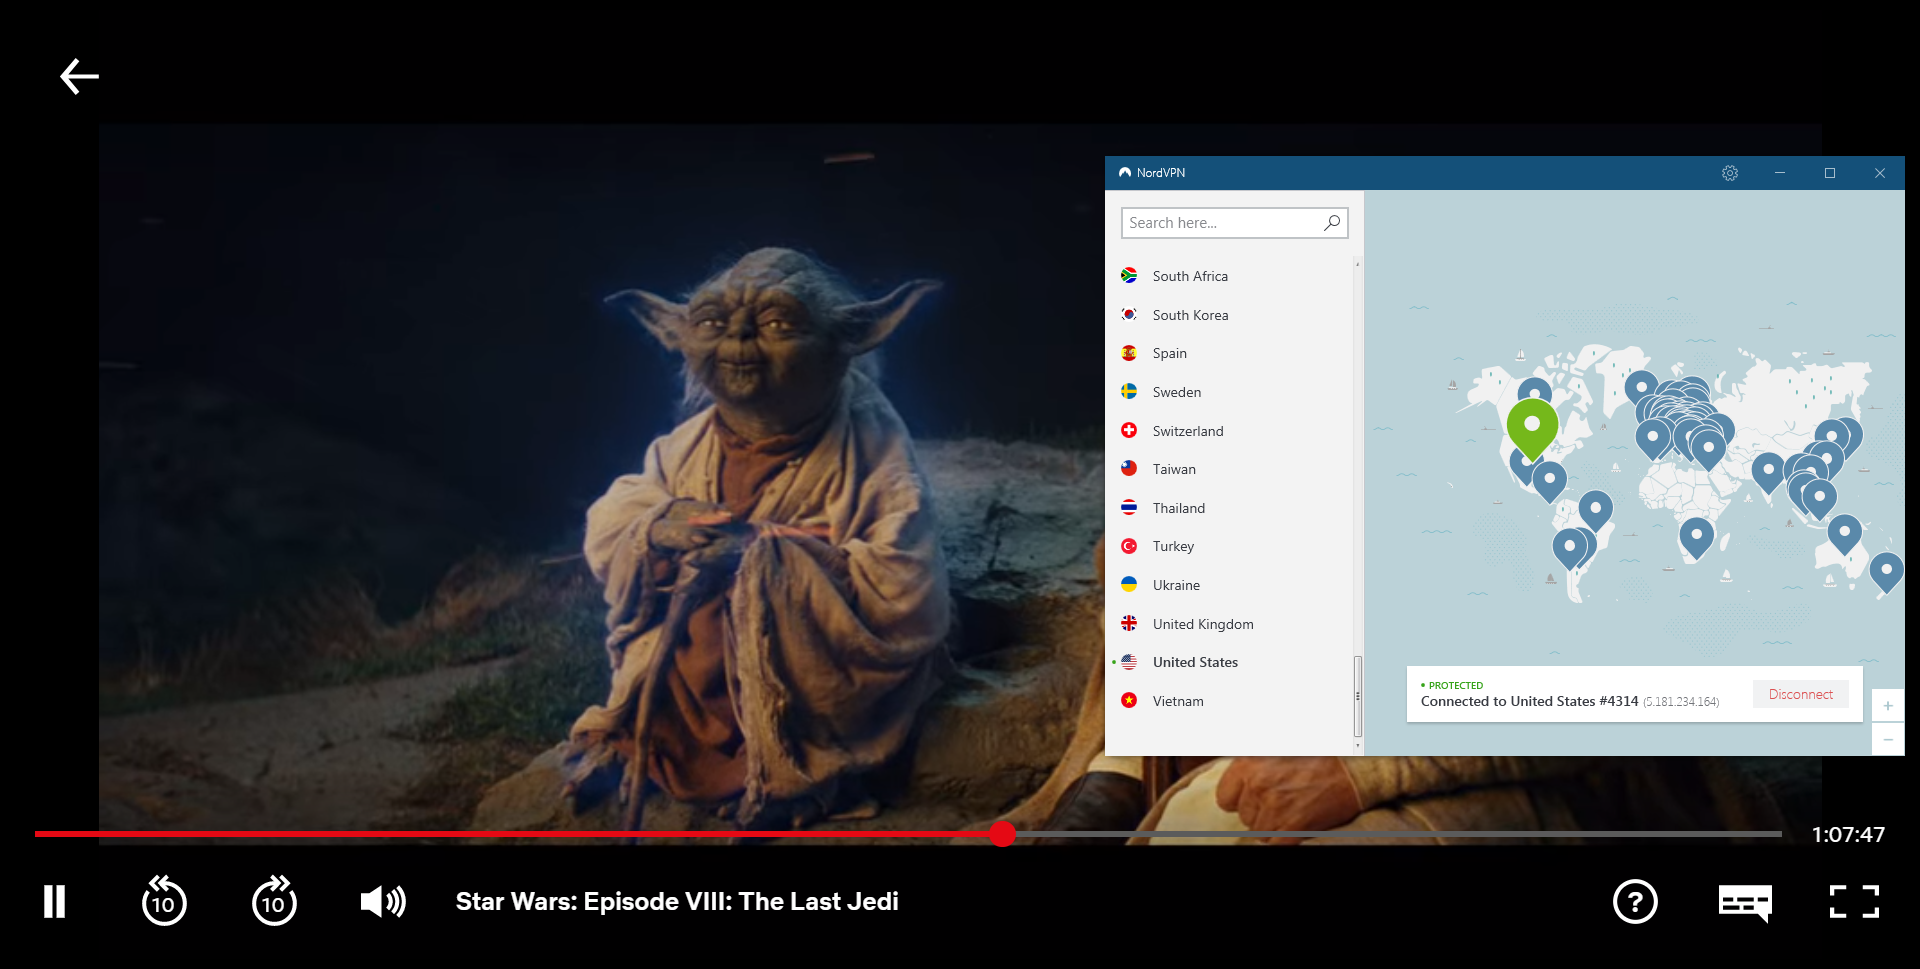
Task: Click the country list scrollbar thumb
Action: (1357, 696)
